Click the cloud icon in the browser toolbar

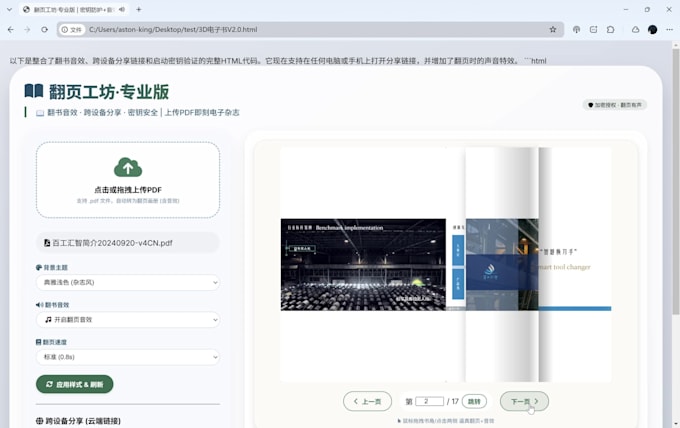[x=635, y=29]
